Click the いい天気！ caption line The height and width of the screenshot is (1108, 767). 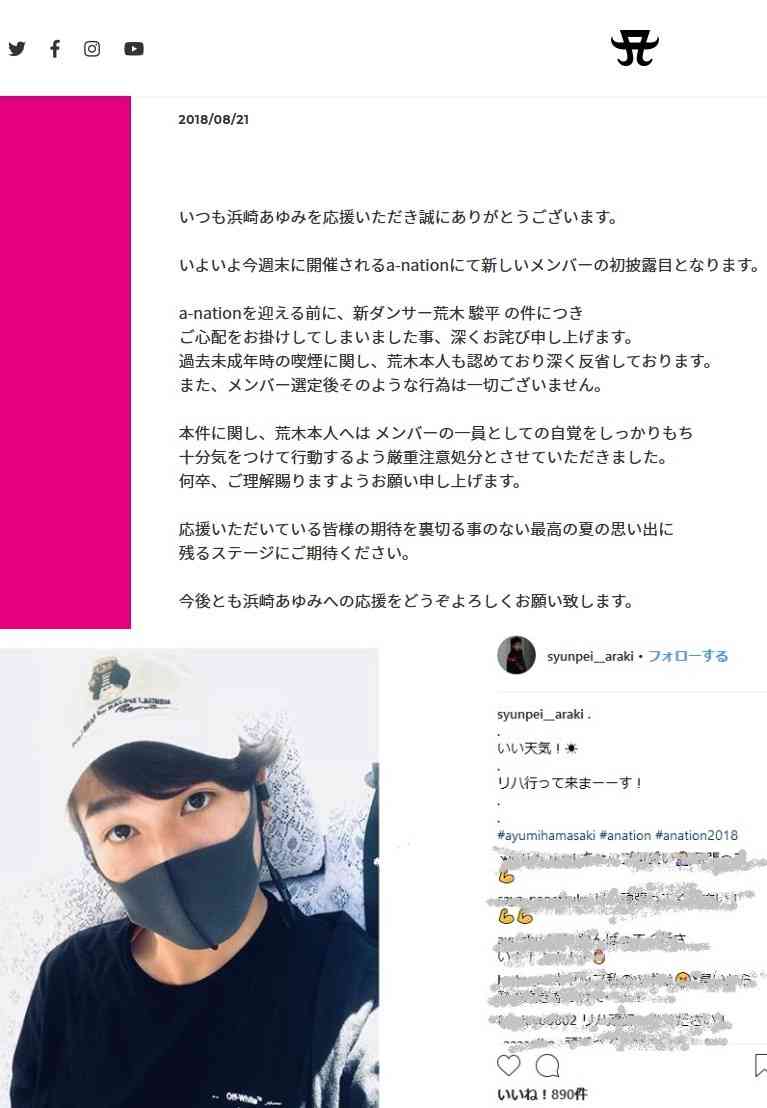[x=538, y=748]
